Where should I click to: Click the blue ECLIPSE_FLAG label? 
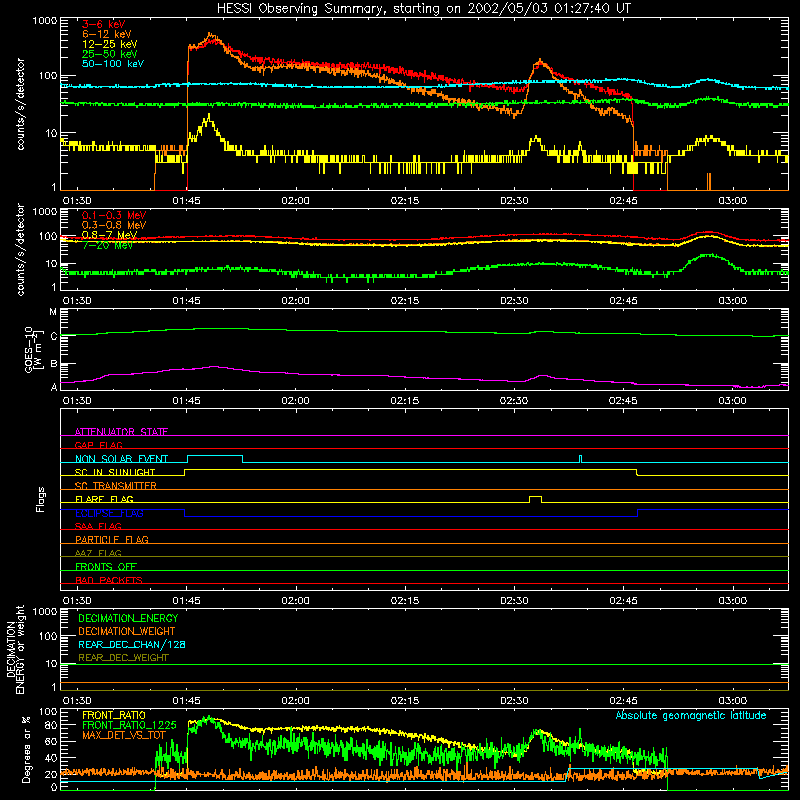[110, 513]
